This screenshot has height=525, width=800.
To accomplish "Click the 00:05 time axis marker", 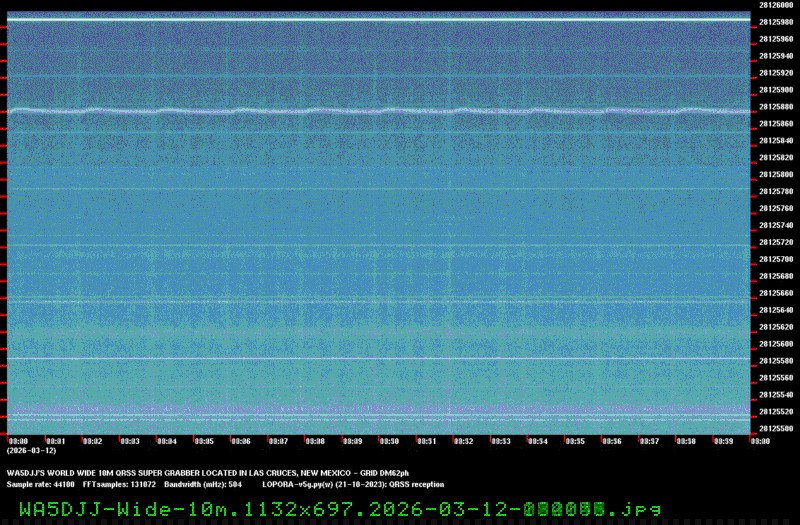I will (203, 441).
